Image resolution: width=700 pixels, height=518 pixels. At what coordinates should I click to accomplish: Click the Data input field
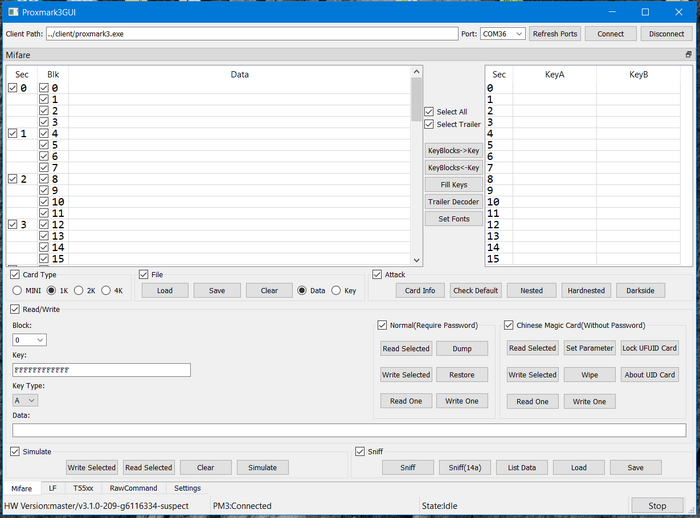349,430
